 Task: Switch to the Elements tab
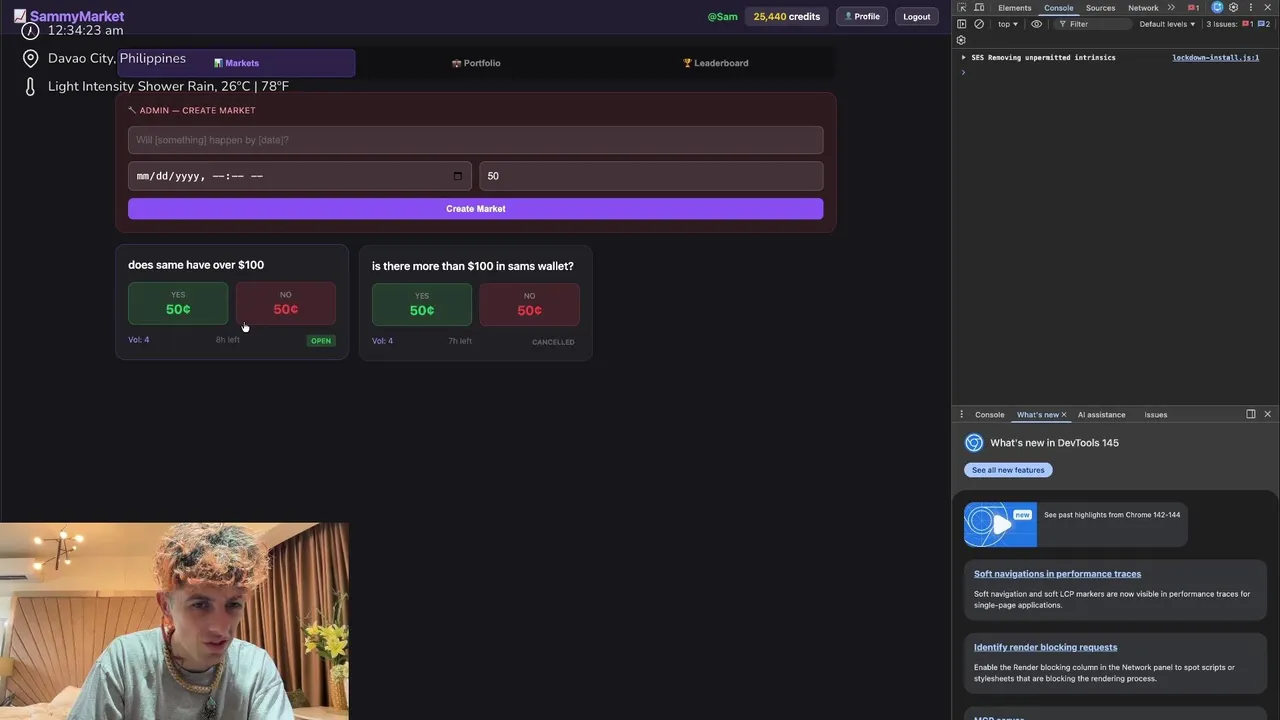coord(1014,8)
